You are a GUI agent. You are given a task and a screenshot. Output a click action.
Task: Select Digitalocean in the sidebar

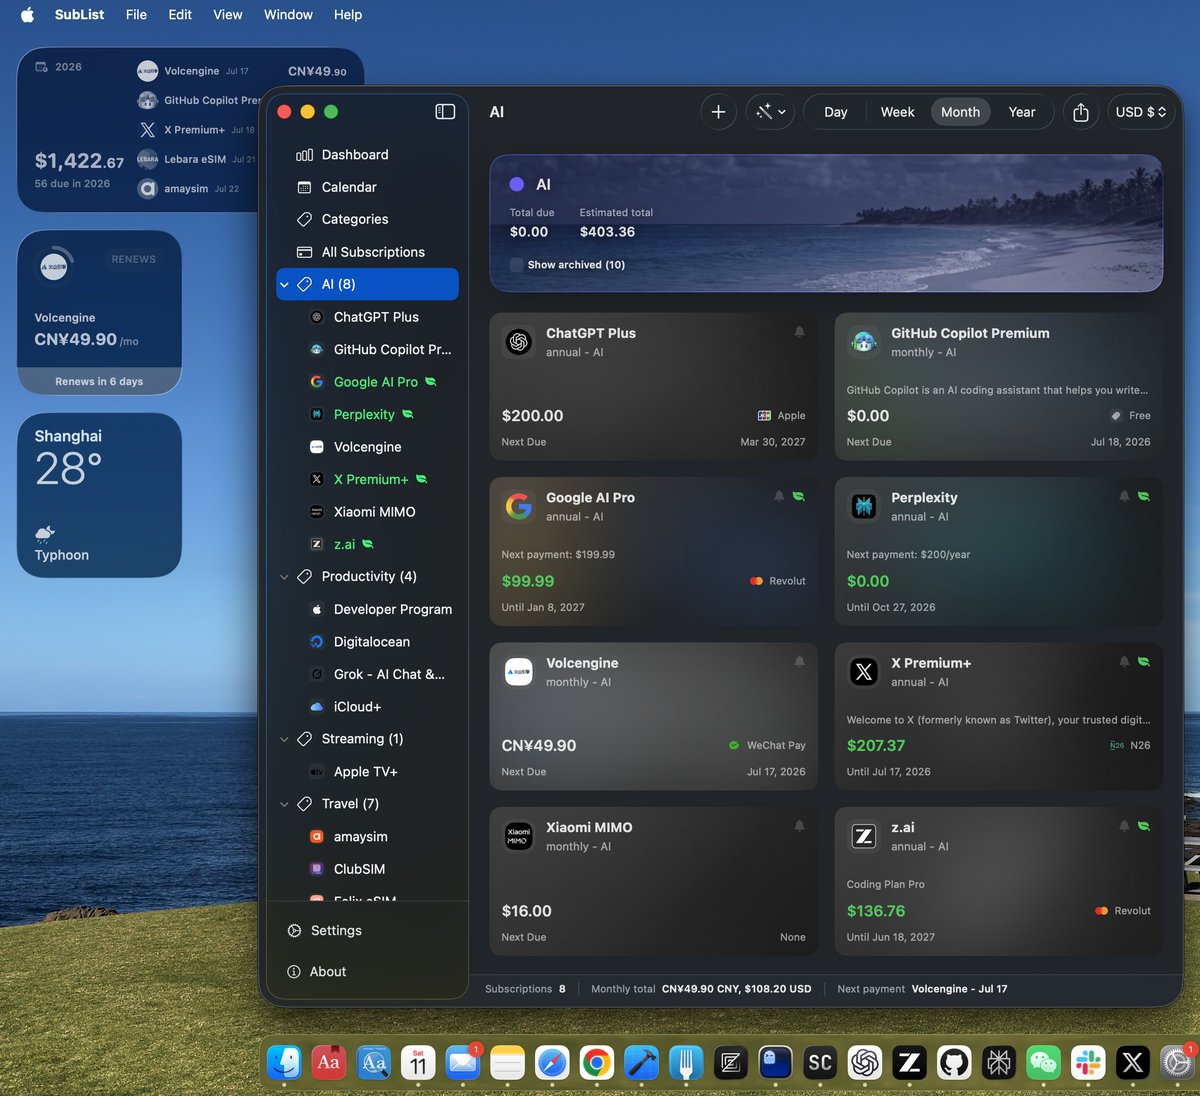click(x=367, y=642)
